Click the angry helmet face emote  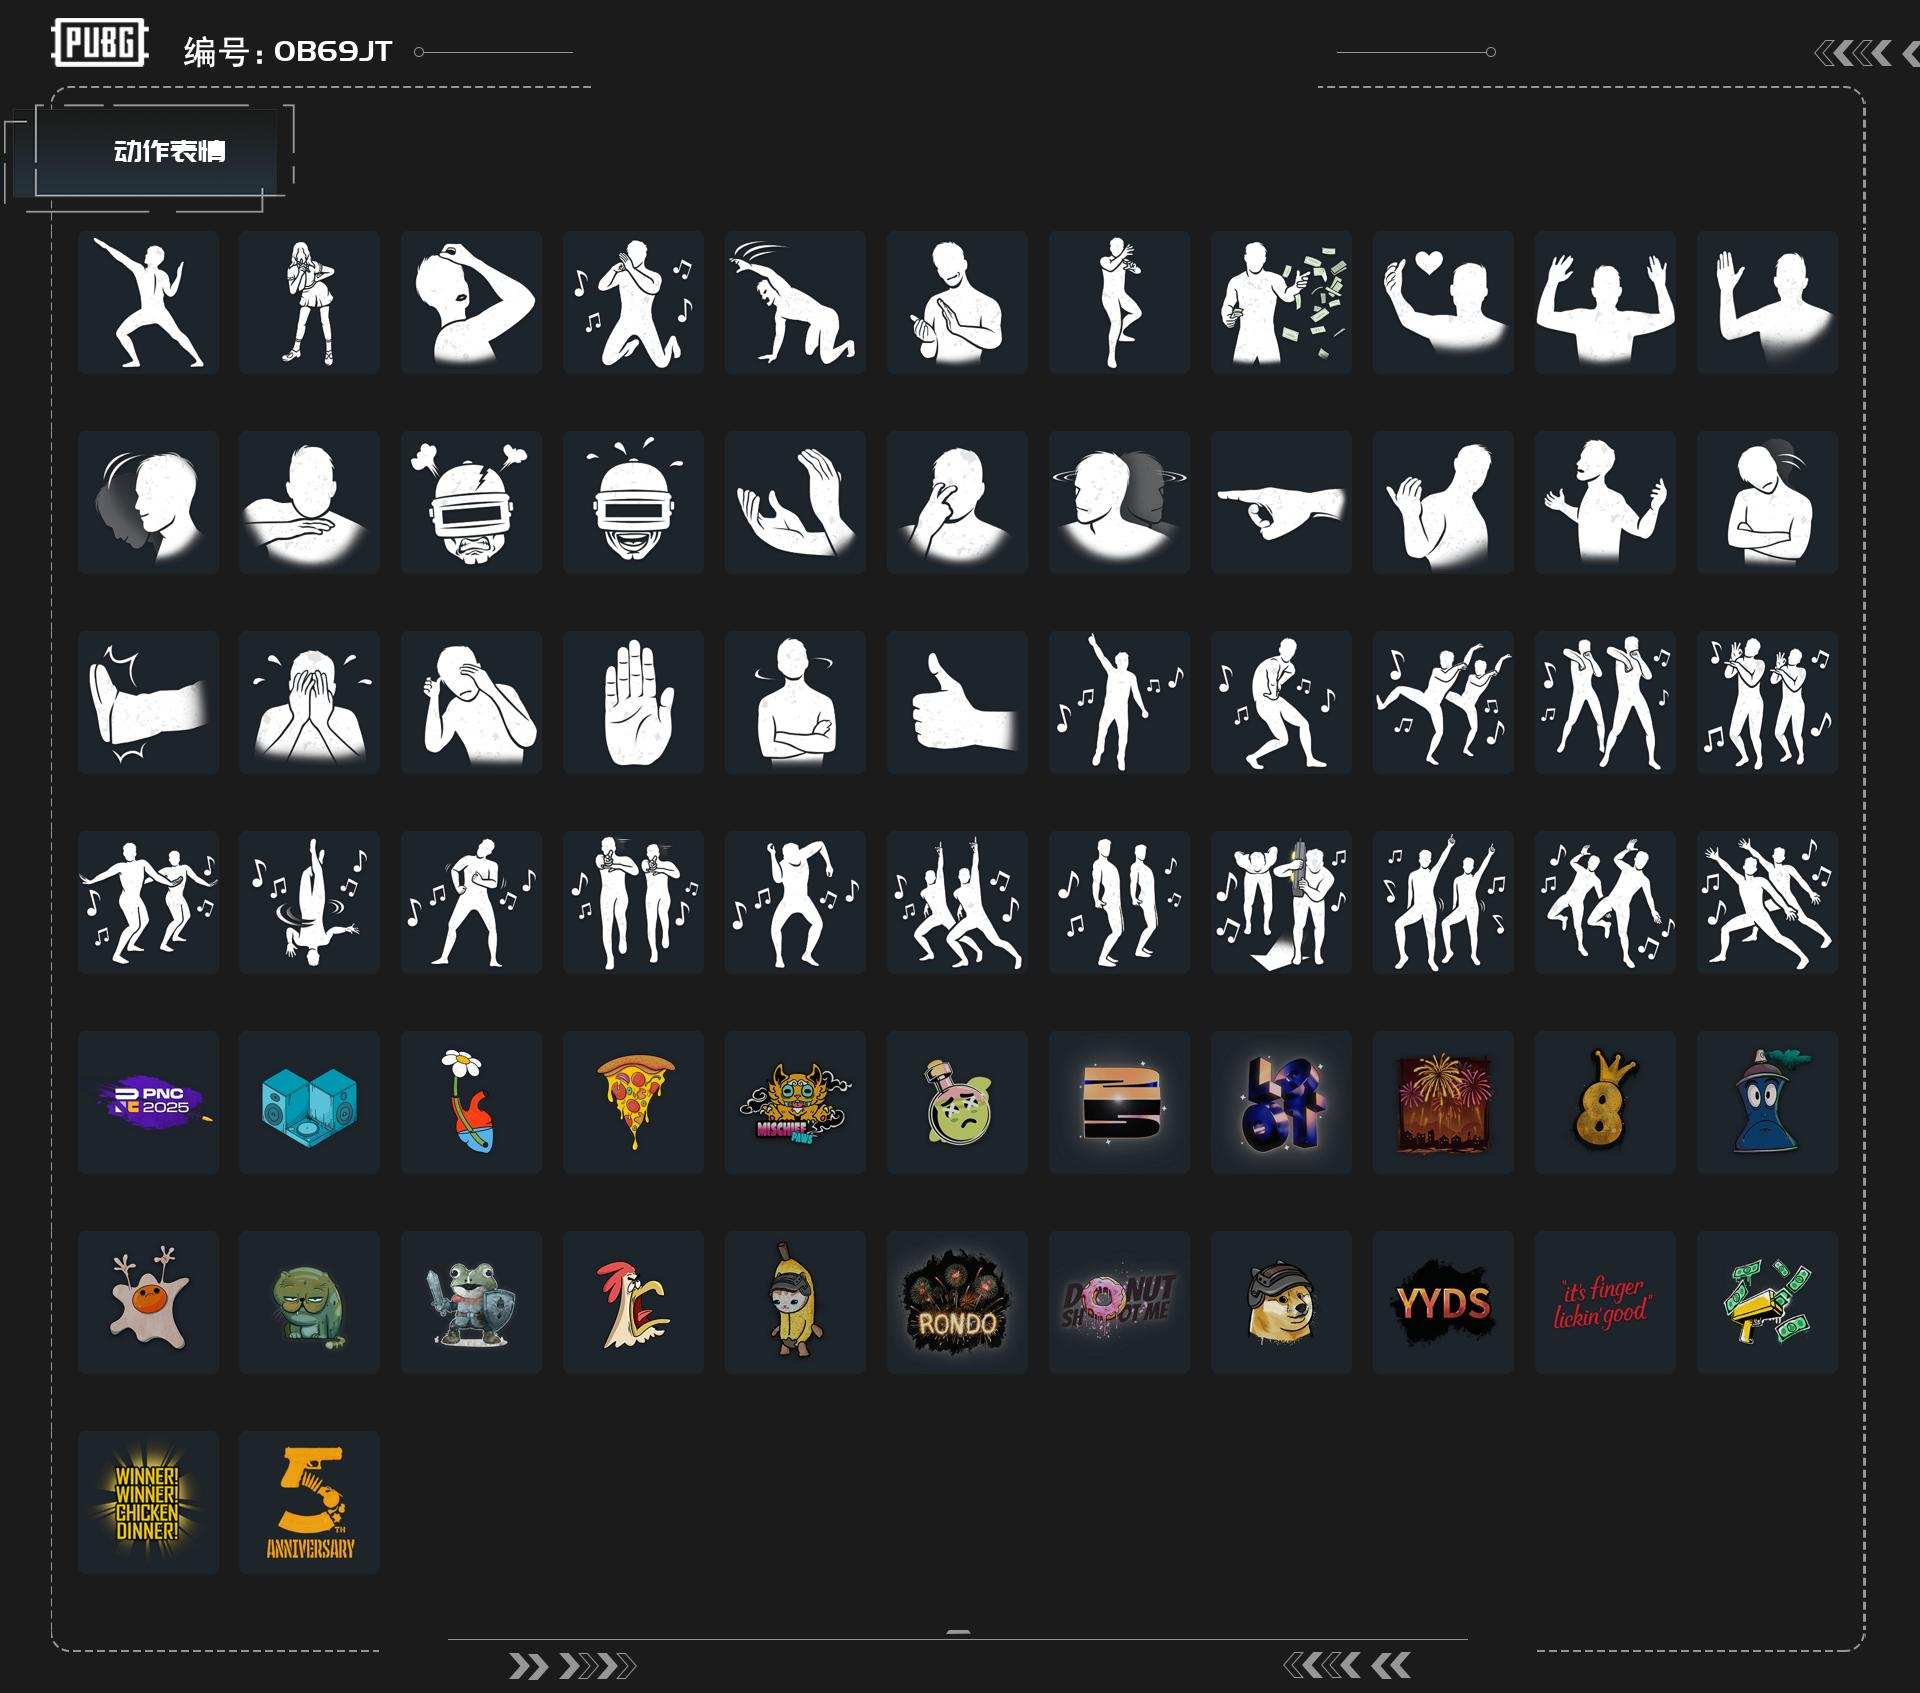471,502
